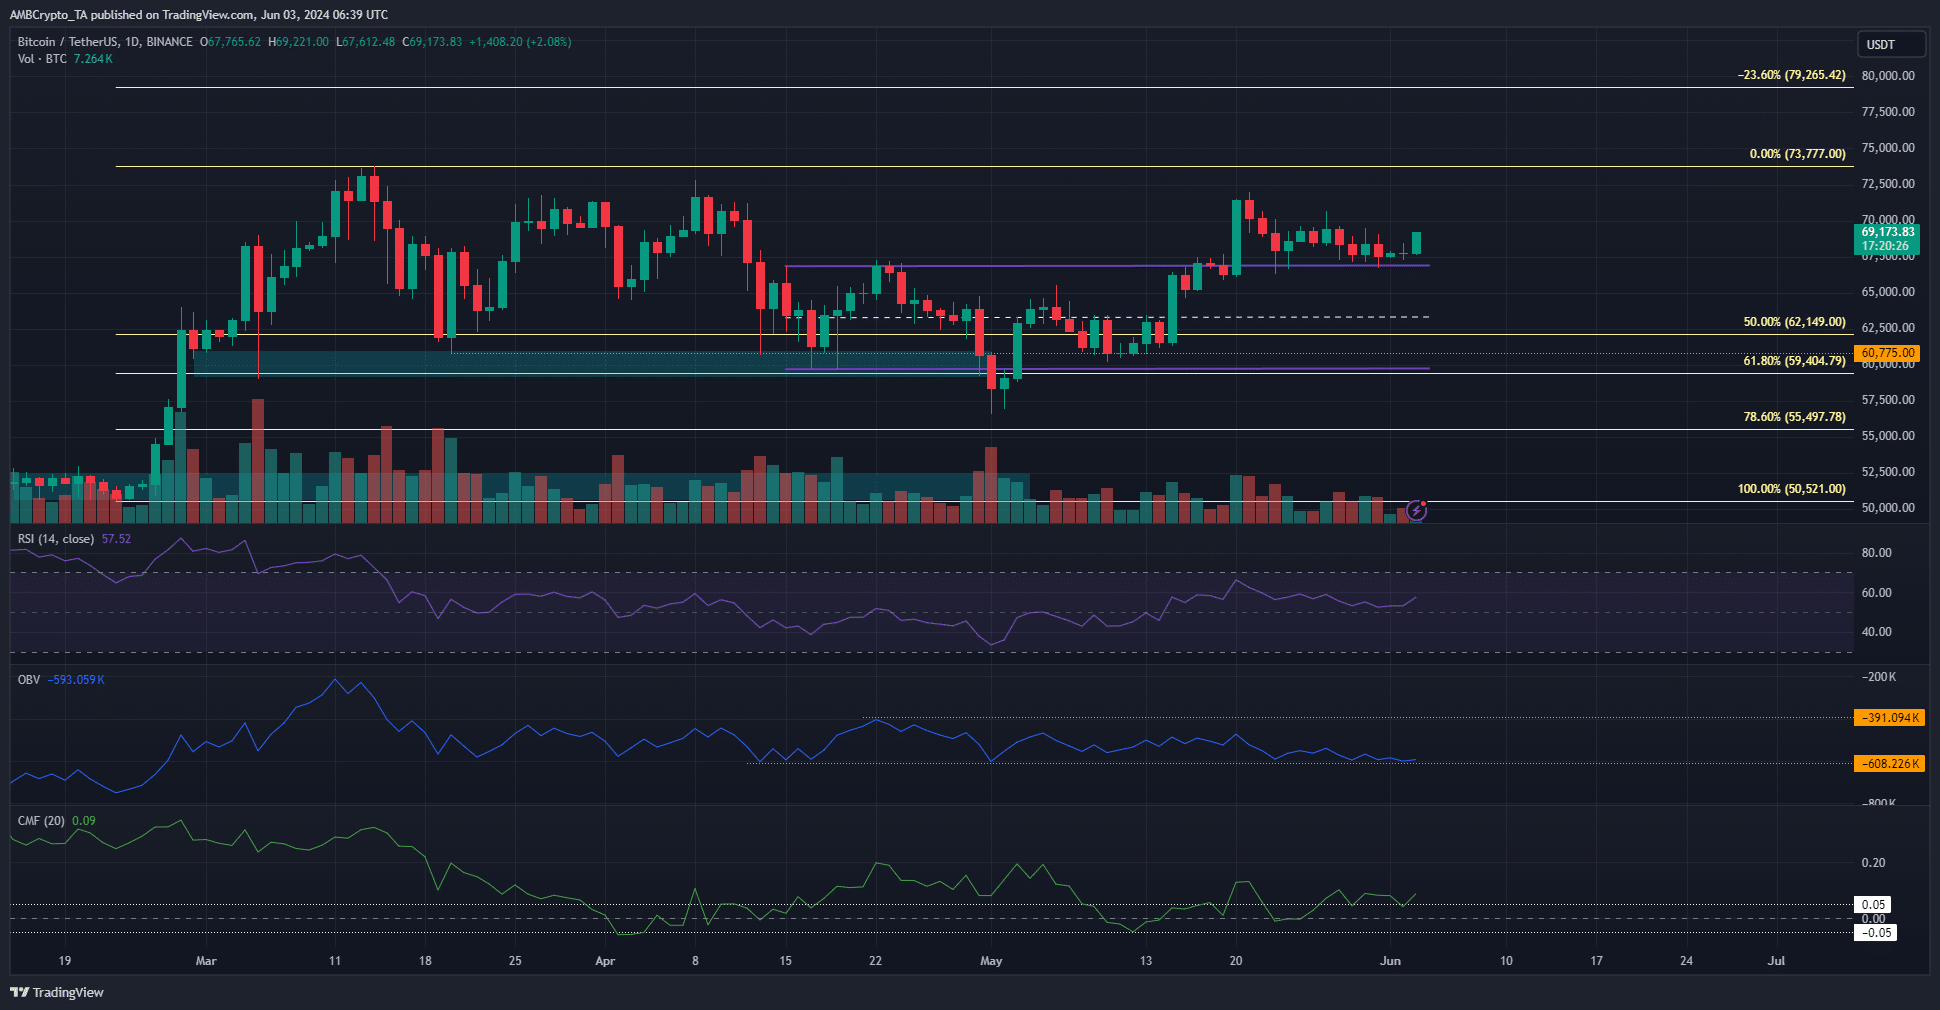Click the 40.00 level on the RSI axis
1940x1010 pixels.
[x=1876, y=632]
